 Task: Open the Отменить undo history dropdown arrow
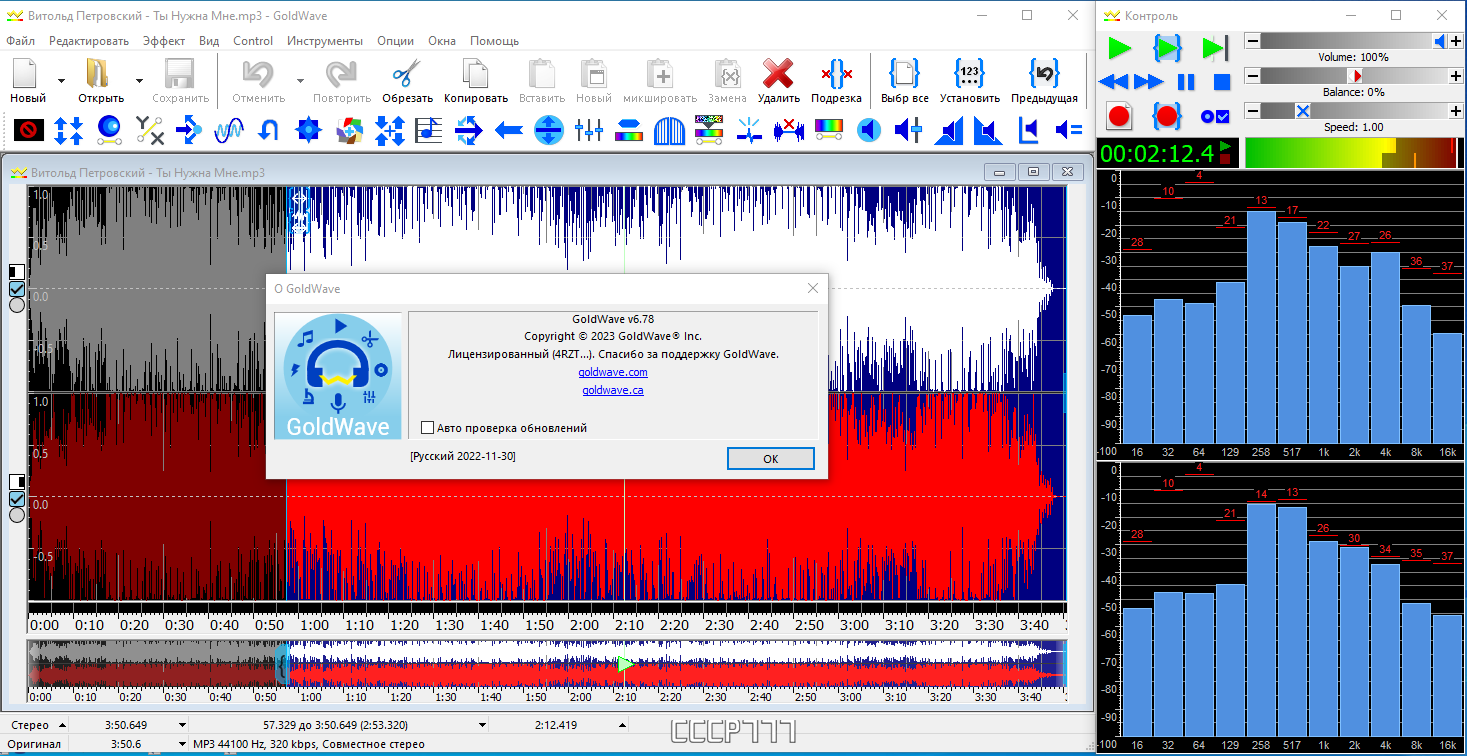(x=300, y=80)
